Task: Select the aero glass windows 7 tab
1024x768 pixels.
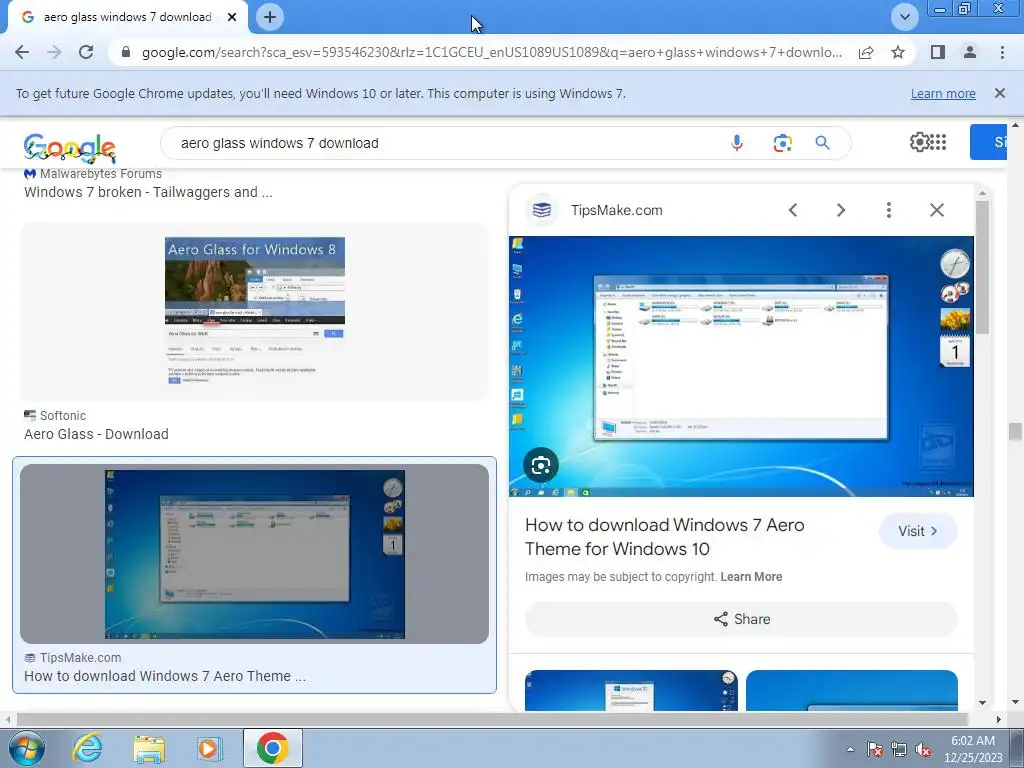Action: (127, 17)
